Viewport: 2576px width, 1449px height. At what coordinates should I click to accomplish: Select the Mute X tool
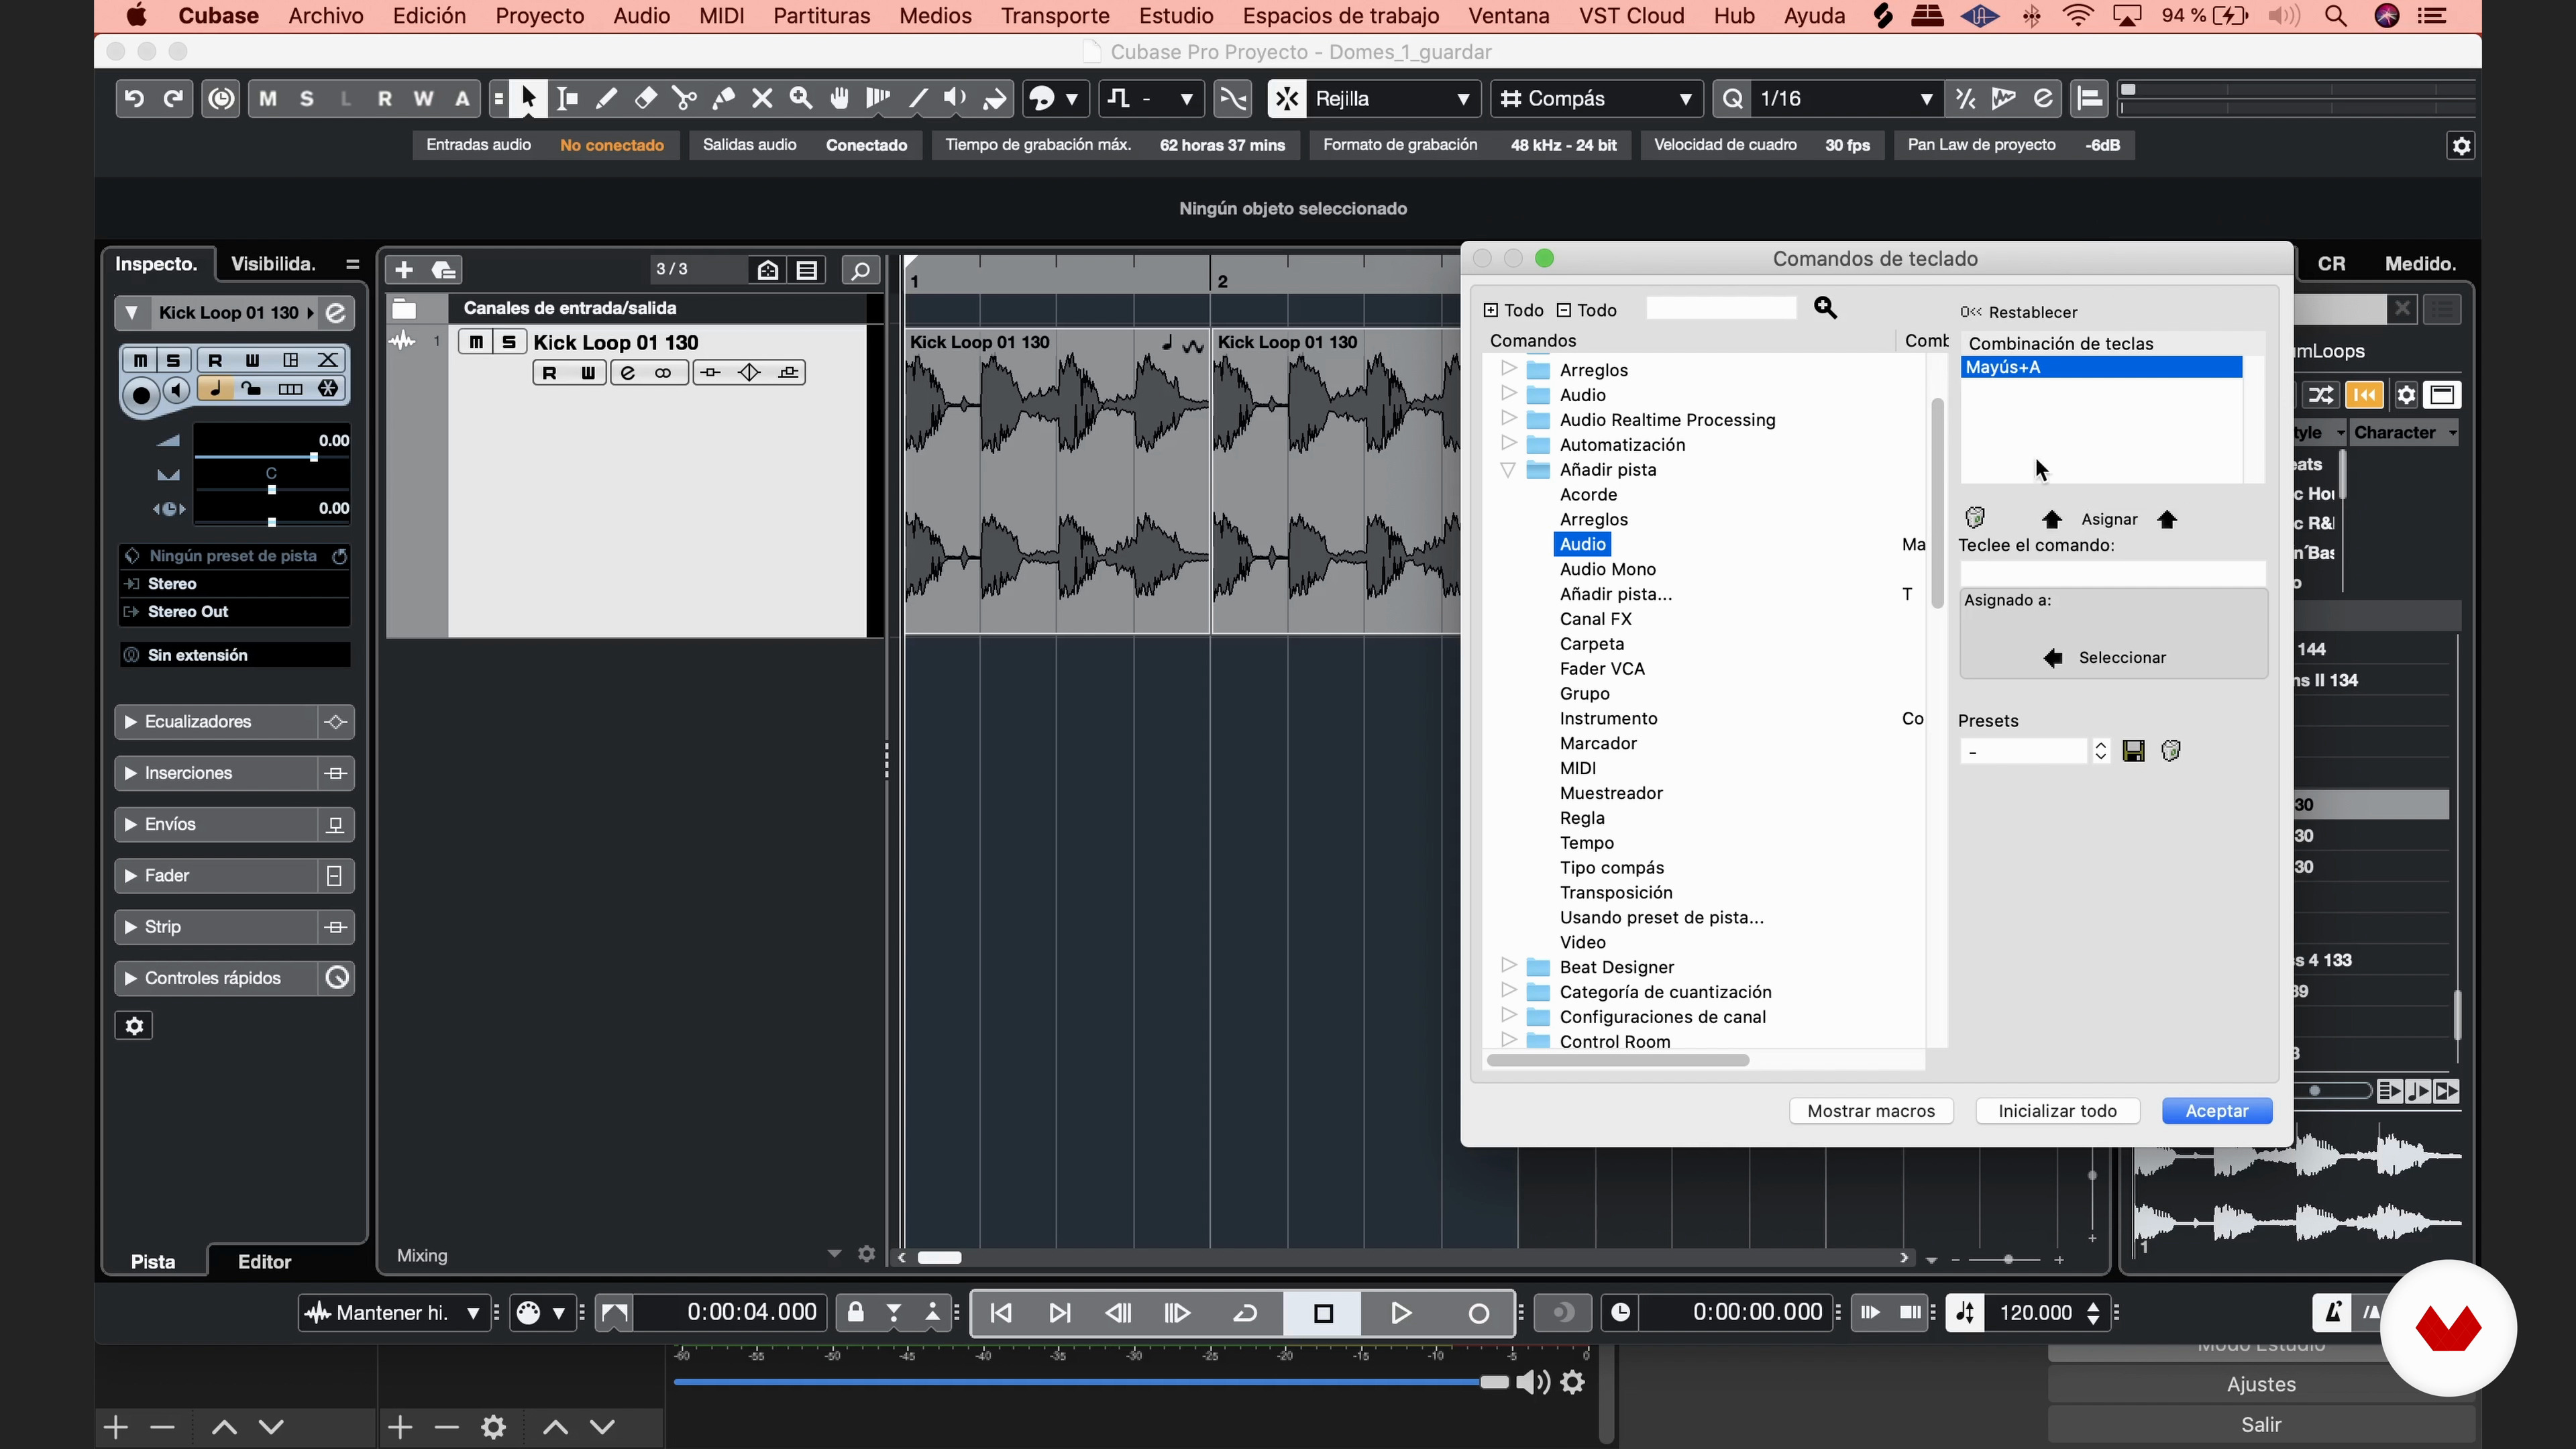(x=762, y=98)
